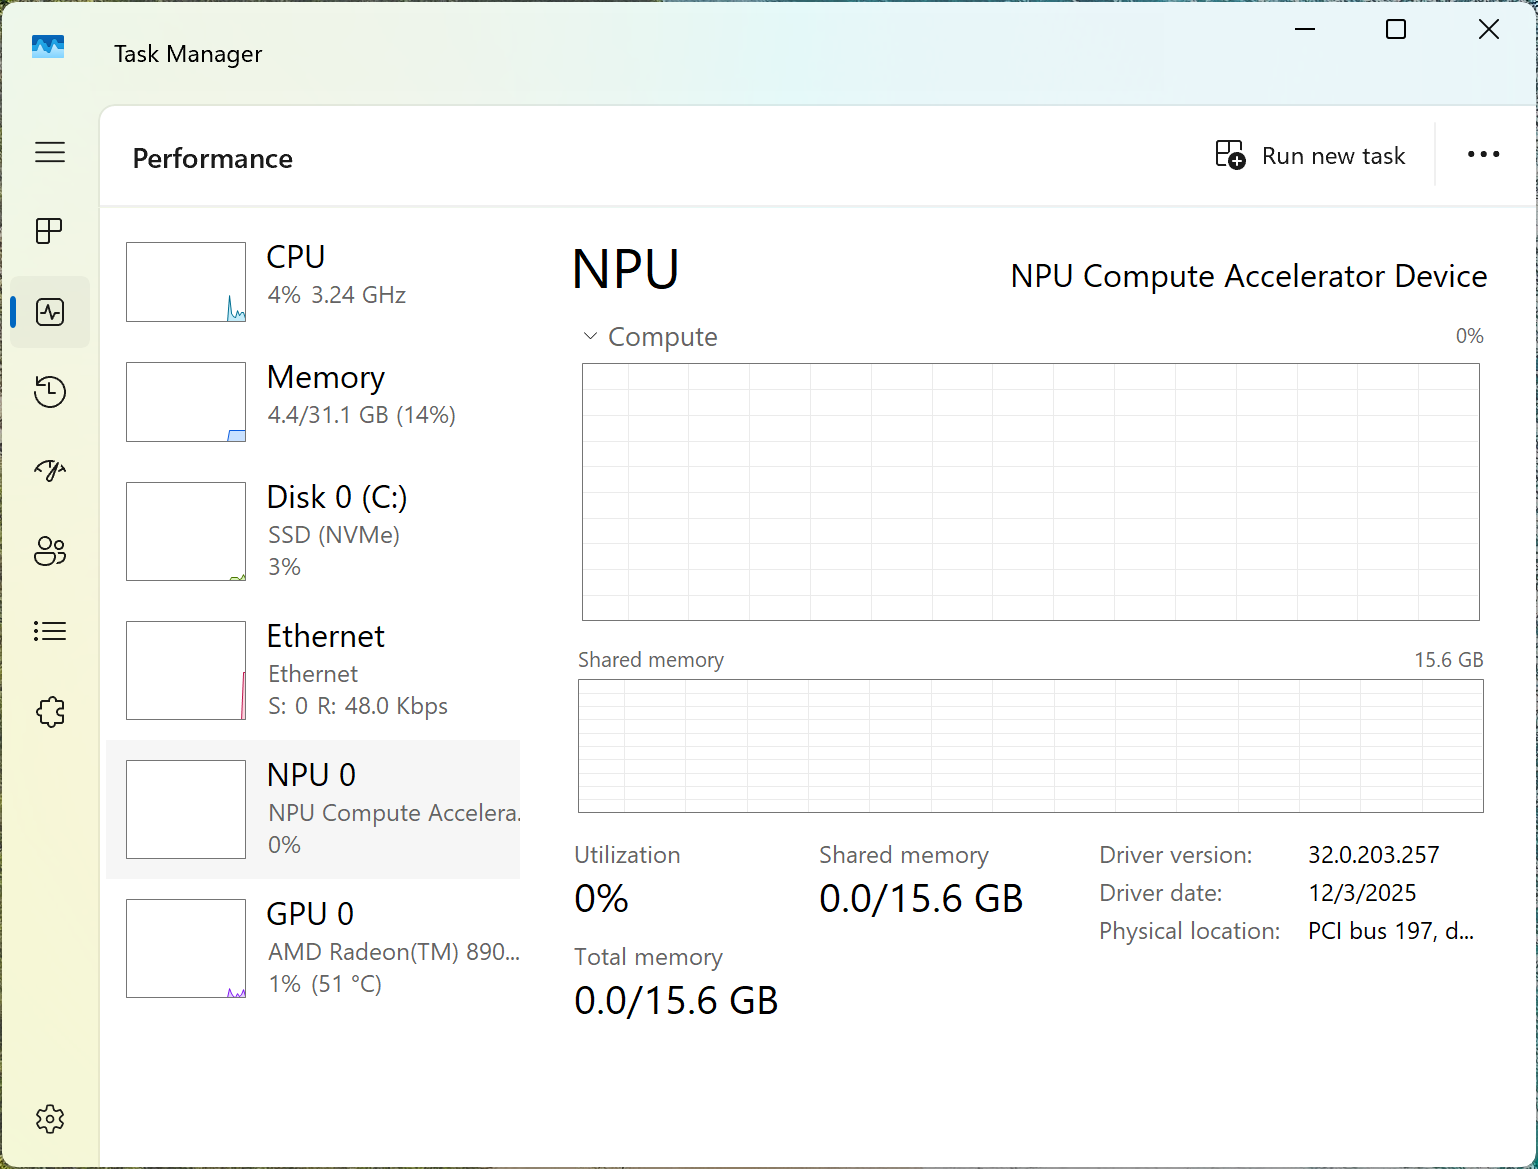
Task: Open the hamburger navigation menu
Action: point(50,152)
